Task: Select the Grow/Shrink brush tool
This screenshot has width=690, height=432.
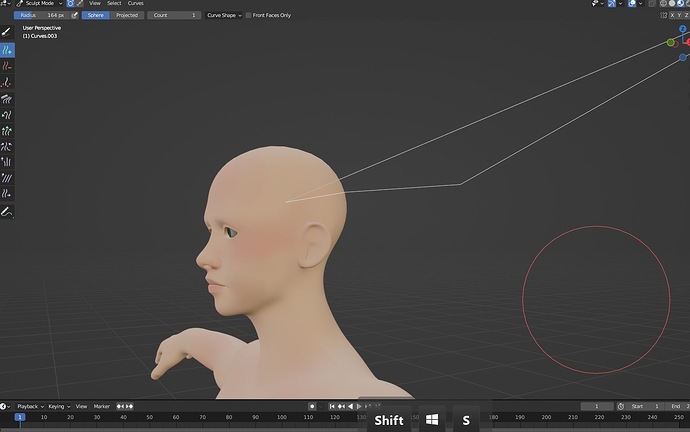Action: point(7,131)
